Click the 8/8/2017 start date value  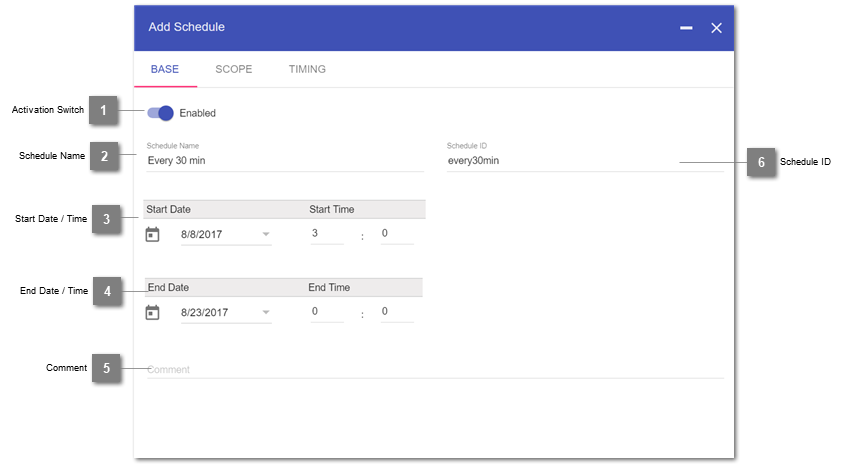point(202,235)
